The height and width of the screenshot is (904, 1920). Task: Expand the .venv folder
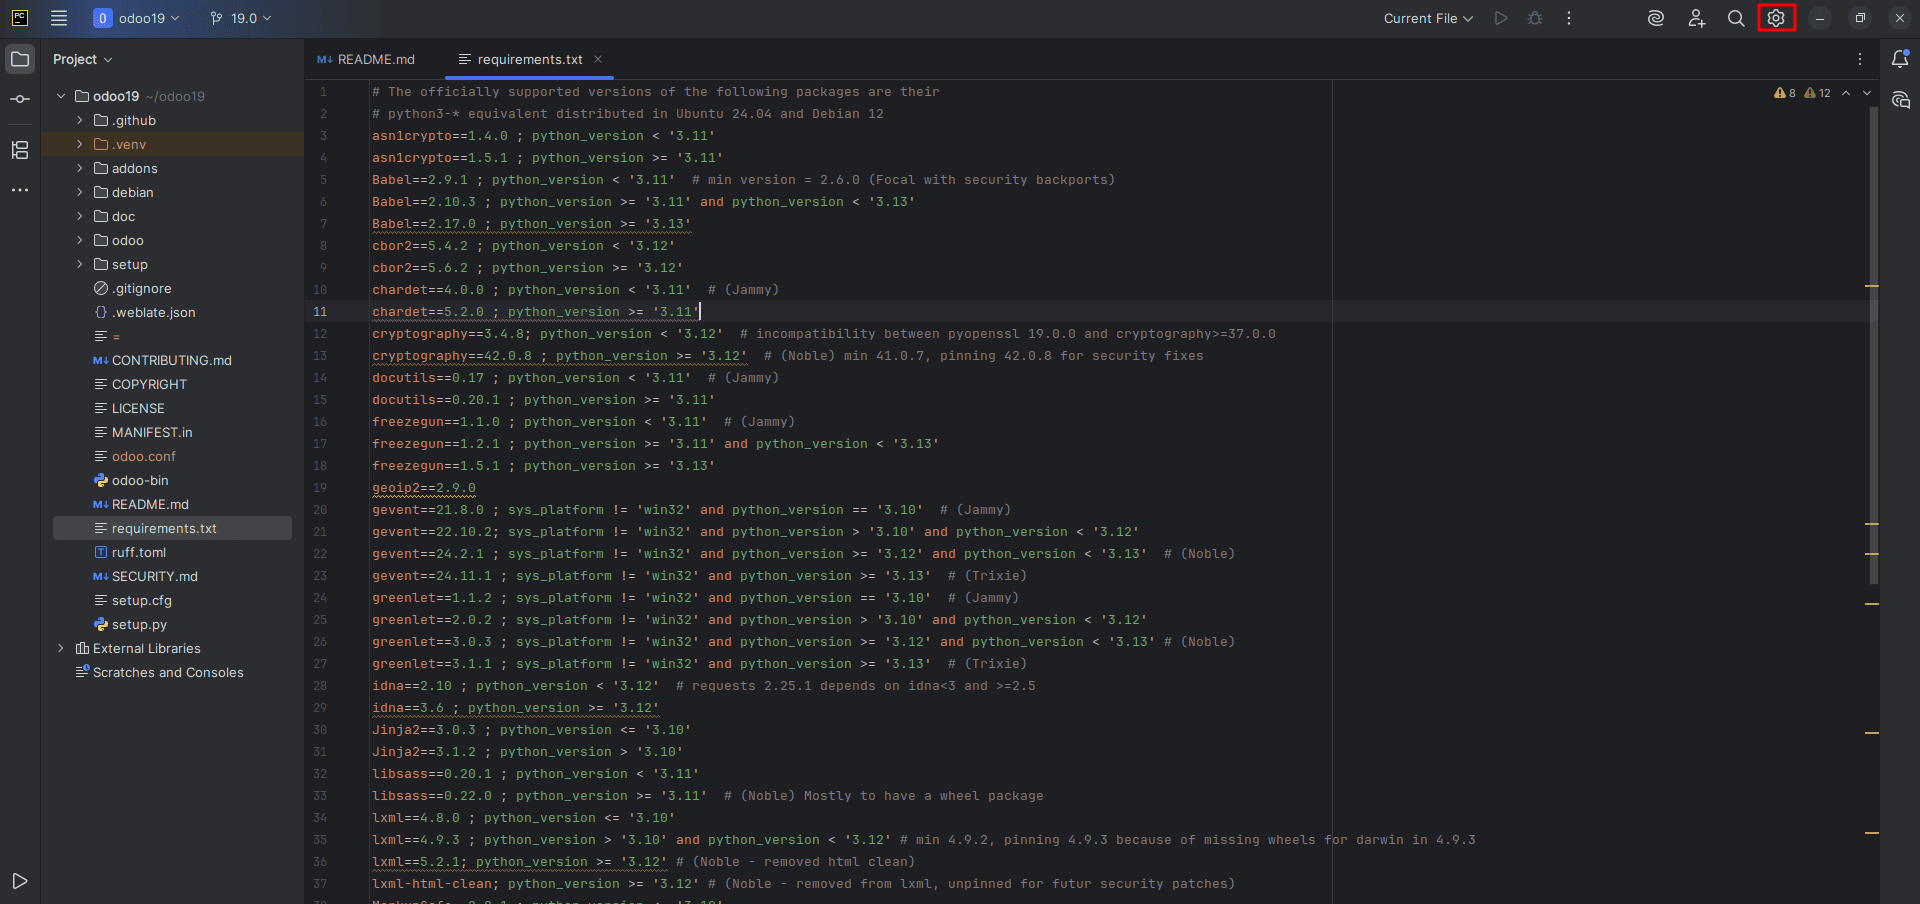click(80, 144)
